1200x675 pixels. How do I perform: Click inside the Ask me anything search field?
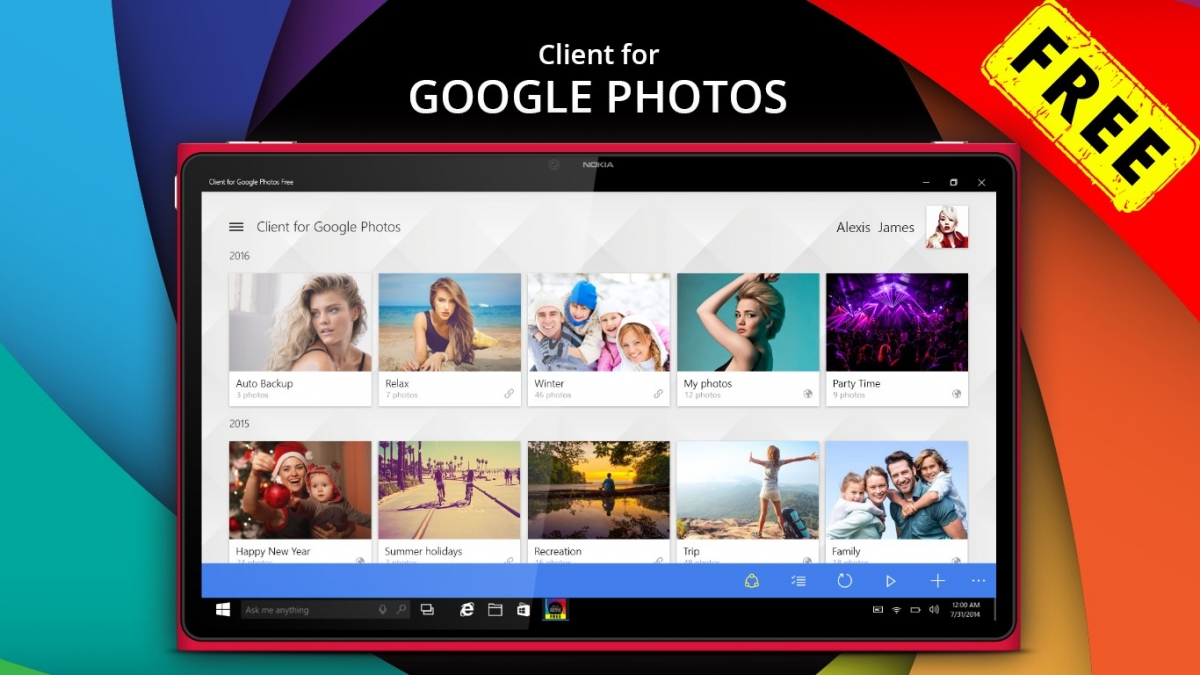click(300, 609)
